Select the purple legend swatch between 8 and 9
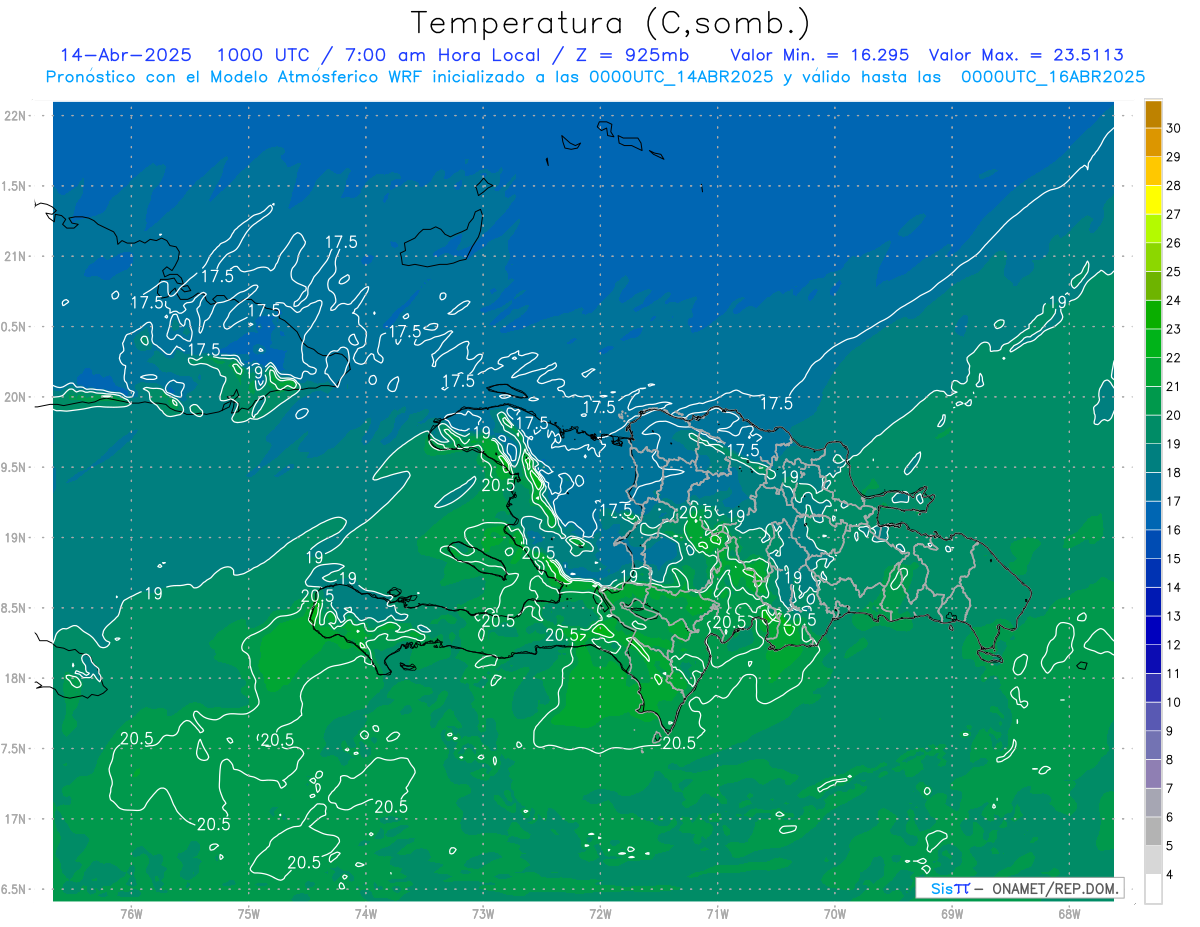The image size is (1200, 927). point(1153,746)
